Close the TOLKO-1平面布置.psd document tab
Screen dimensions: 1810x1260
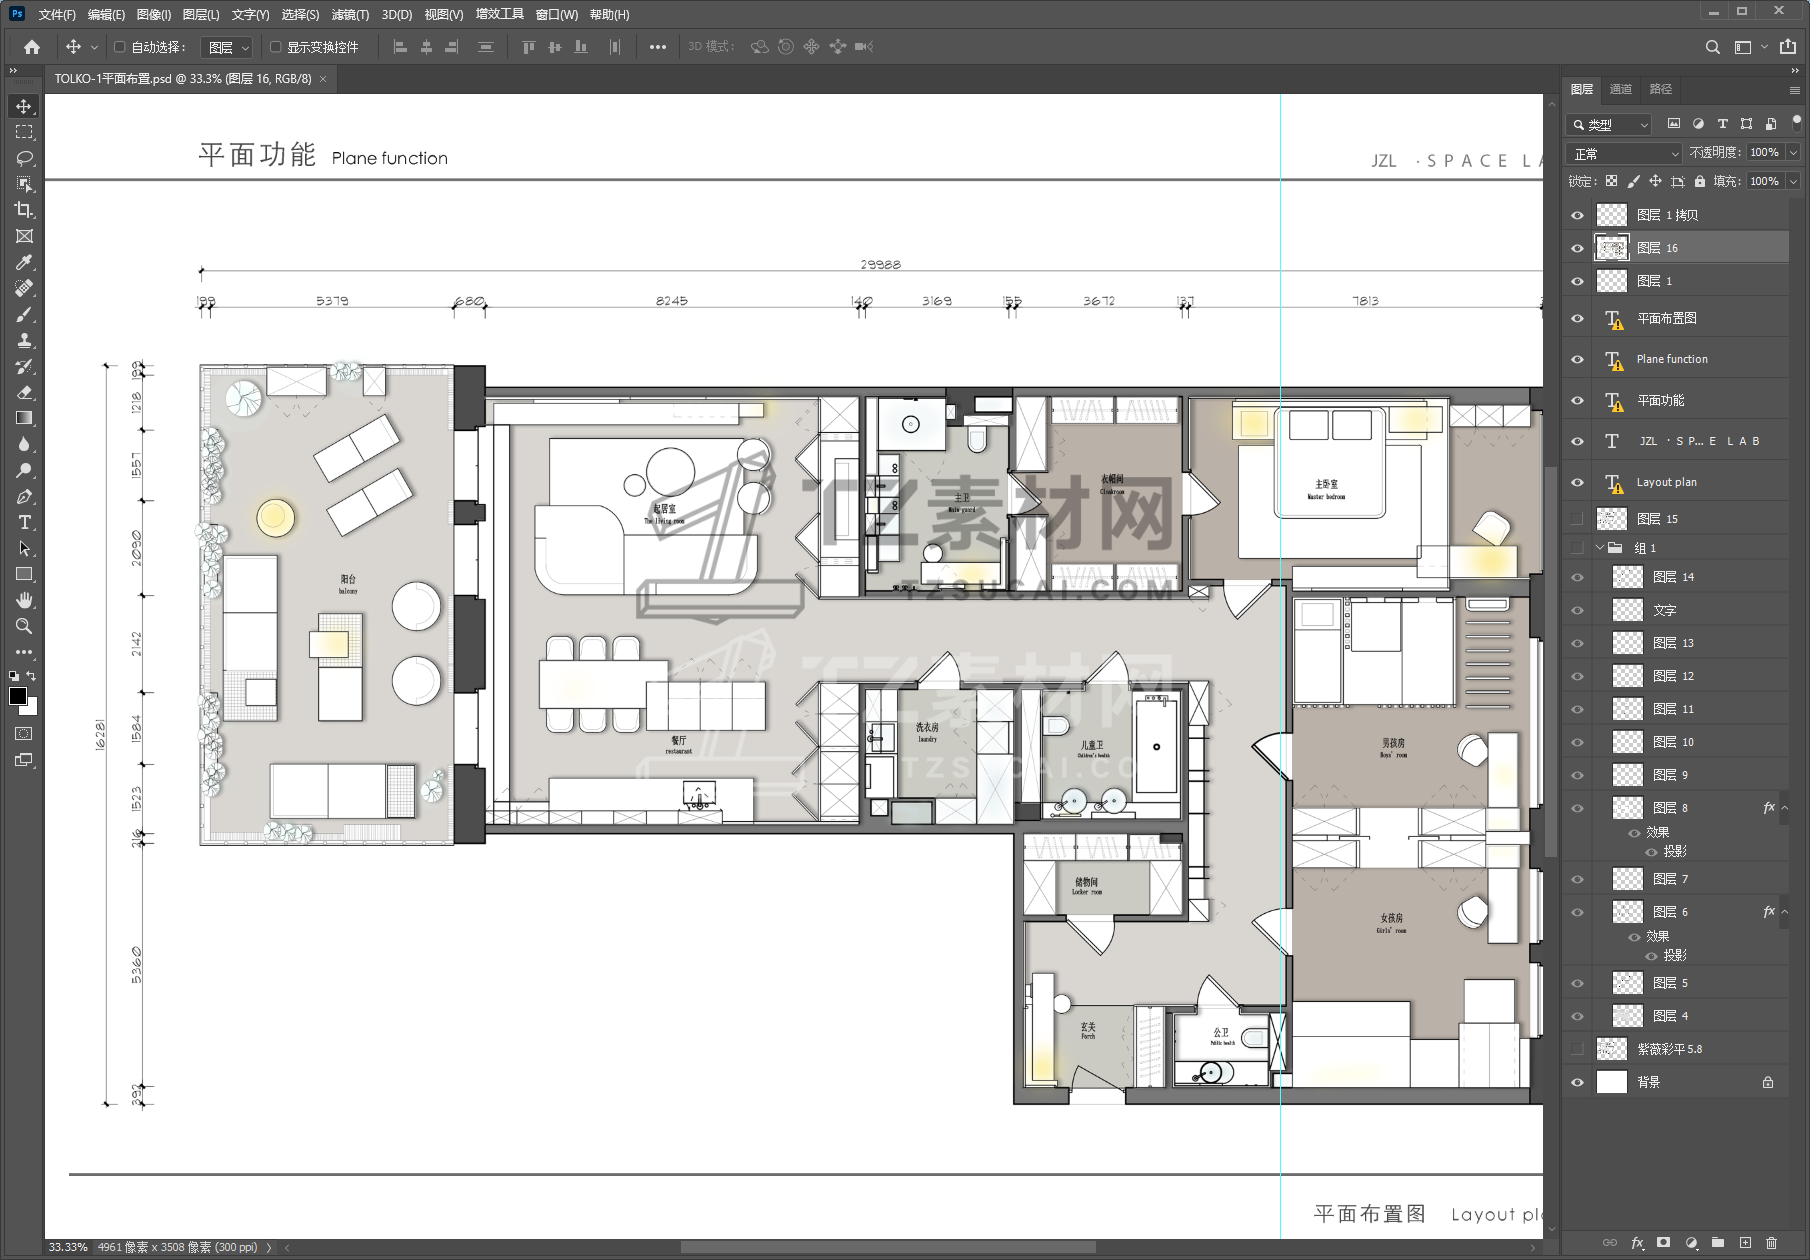pos(323,79)
